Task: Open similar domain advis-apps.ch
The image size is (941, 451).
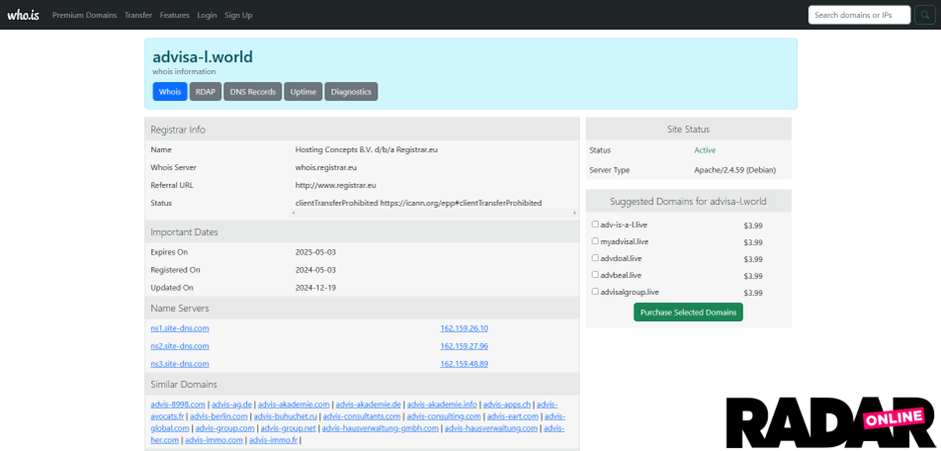Action: [507, 404]
